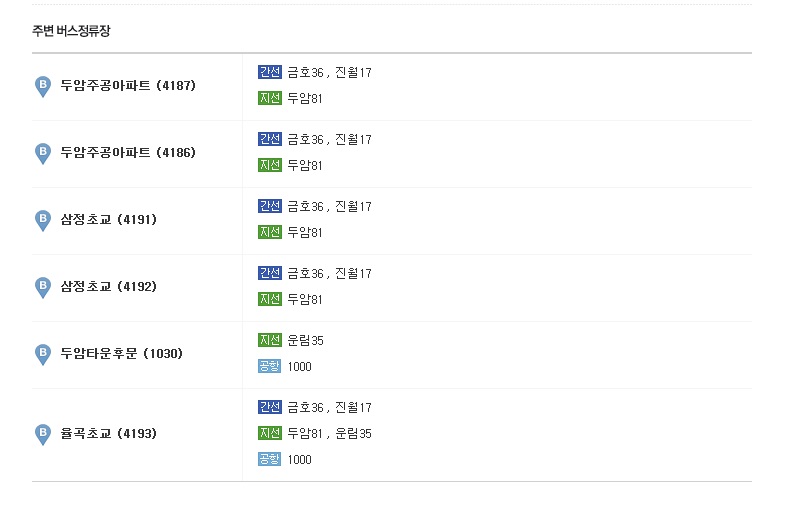Viewport: 785px width, 511px height.
Task: Open stop name 율곡초교 (4193)
Action: click(x=109, y=433)
